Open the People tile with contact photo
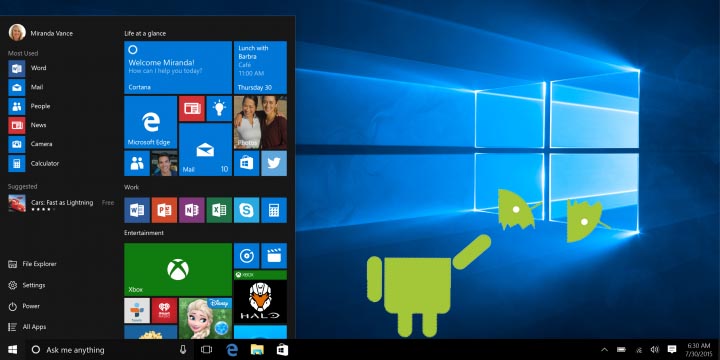The height and width of the screenshot is (360, 720). 150,163
